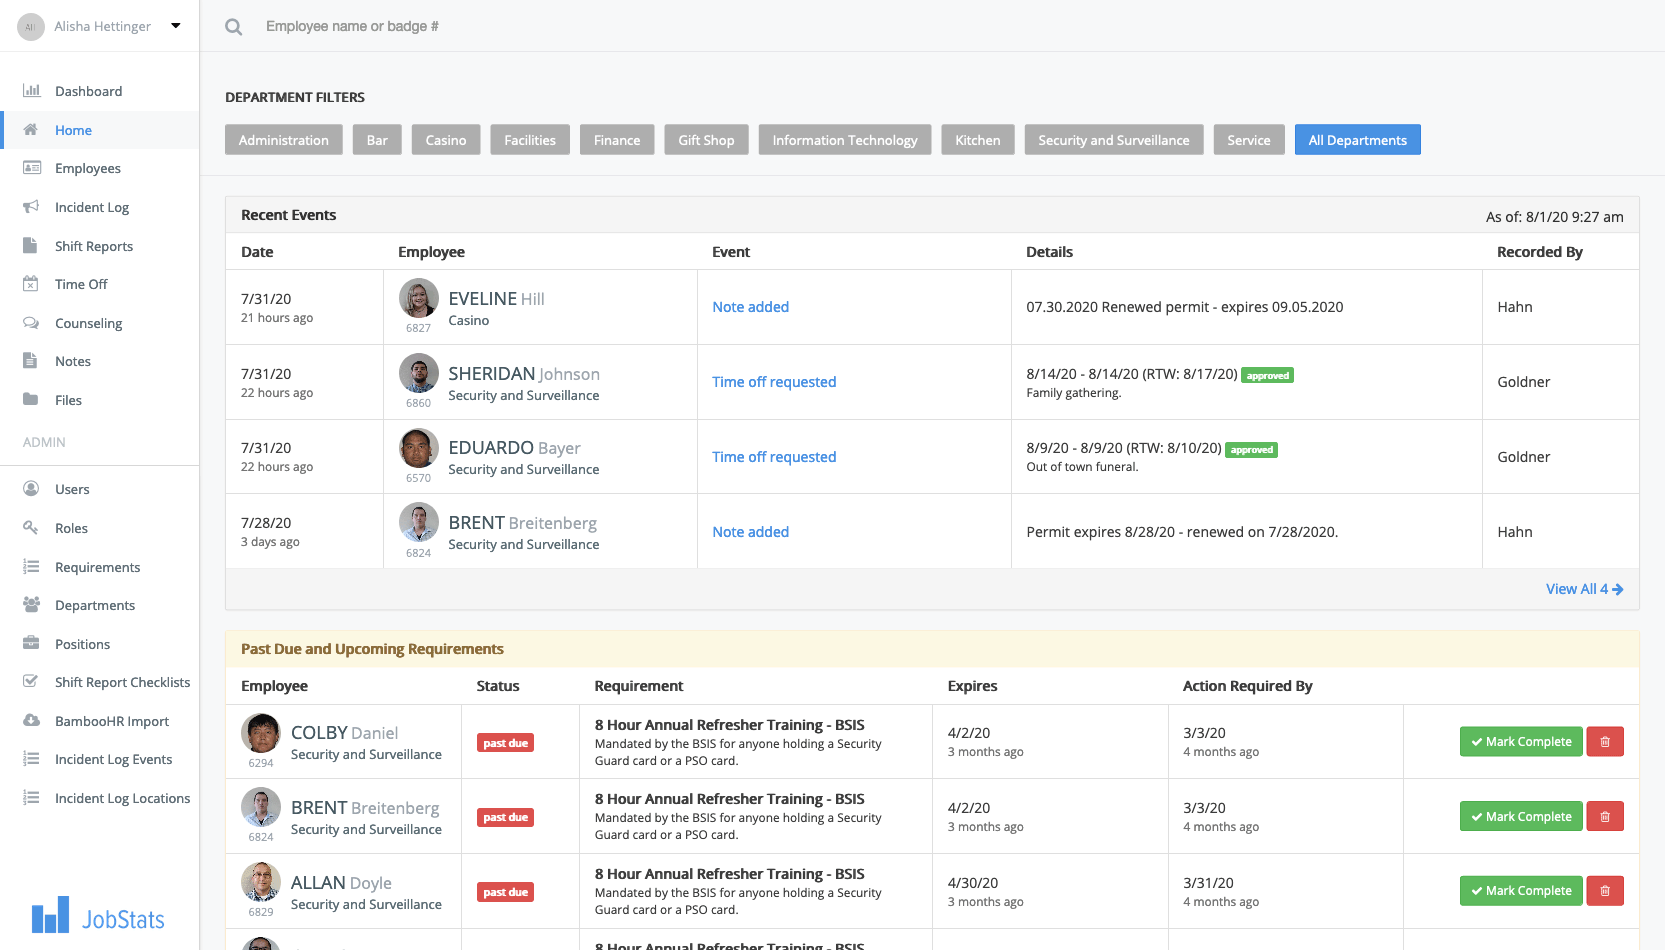Open Alisha Hettinger user dropdown arrow
The image size is (1665, 950).
(176, 26)
